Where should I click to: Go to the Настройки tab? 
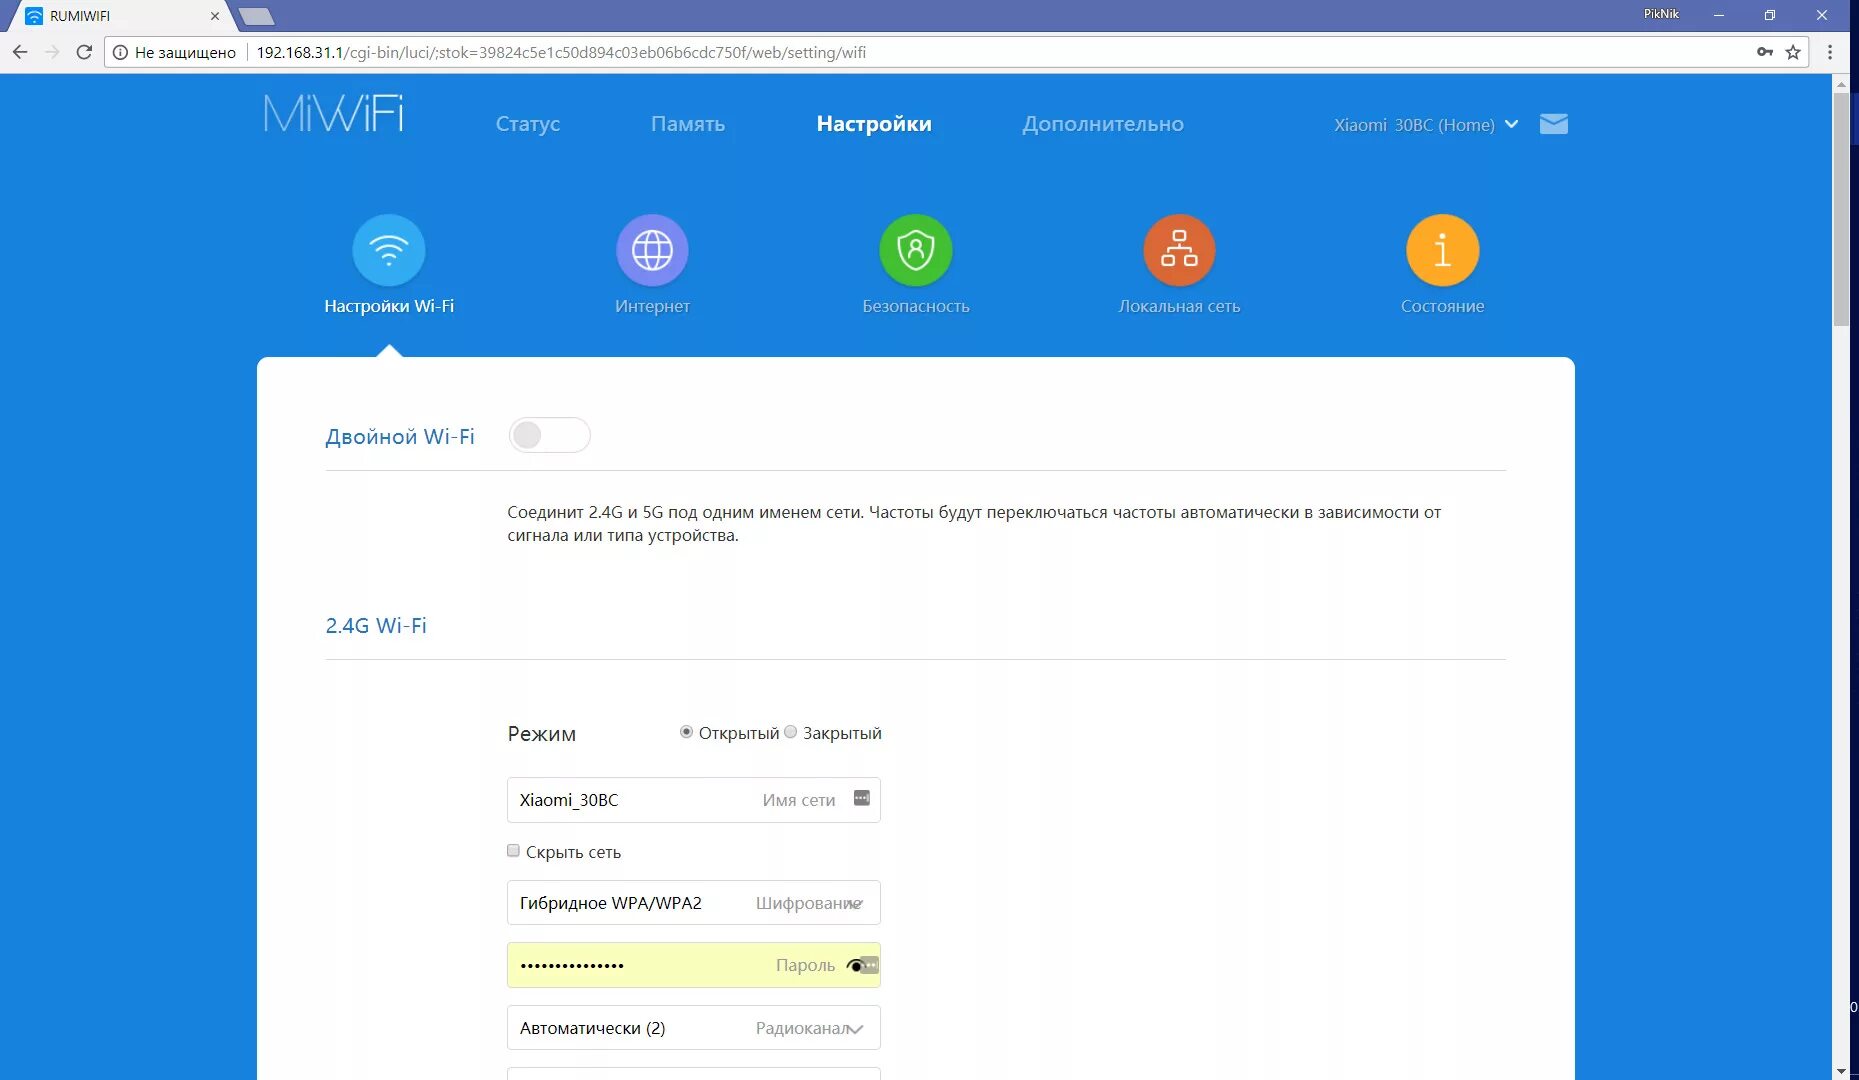tap(874, 124)
